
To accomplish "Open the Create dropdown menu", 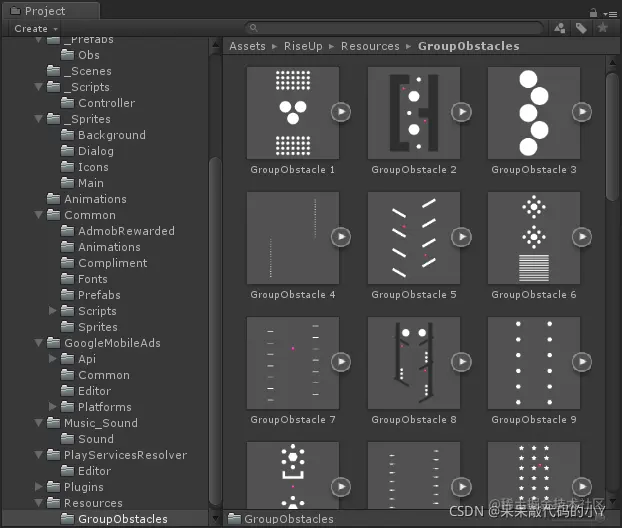I will click(x=36, y=29).
